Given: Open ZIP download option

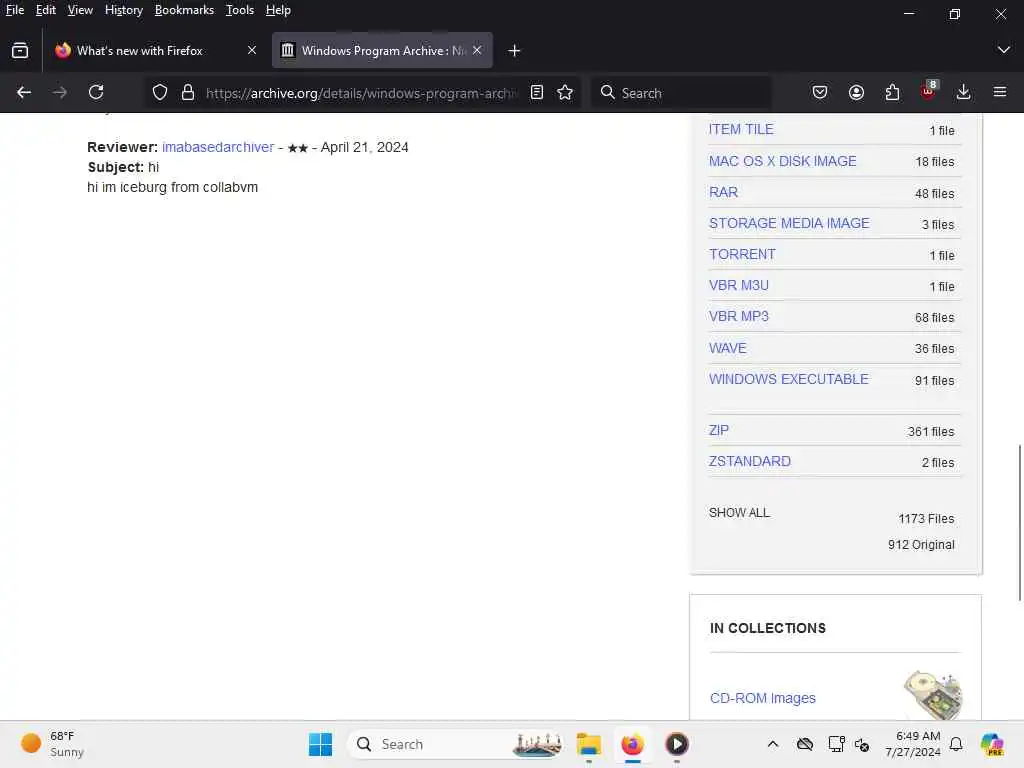Looking at the screenshot, I should point(718,430).
